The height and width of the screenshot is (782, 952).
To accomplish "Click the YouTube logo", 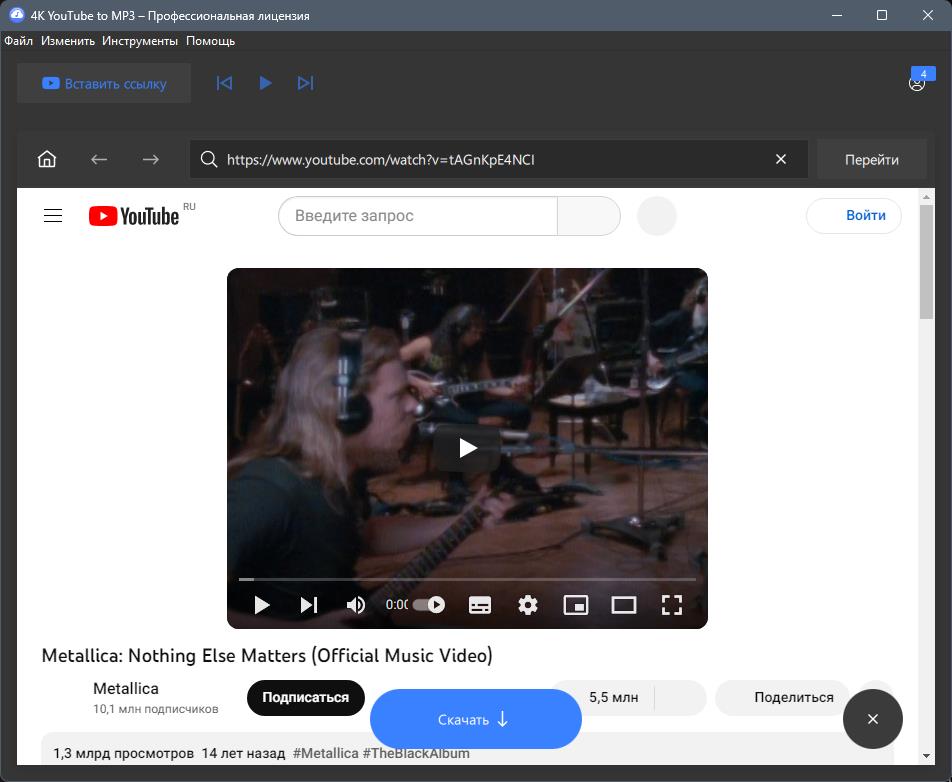I will tap(134, 216).
